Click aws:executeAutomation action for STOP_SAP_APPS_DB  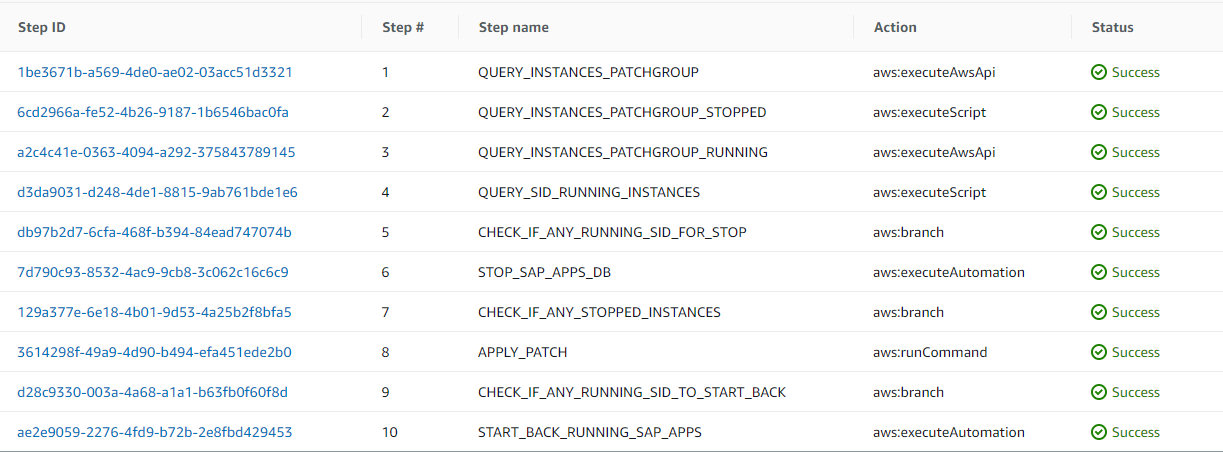[949, 272]
